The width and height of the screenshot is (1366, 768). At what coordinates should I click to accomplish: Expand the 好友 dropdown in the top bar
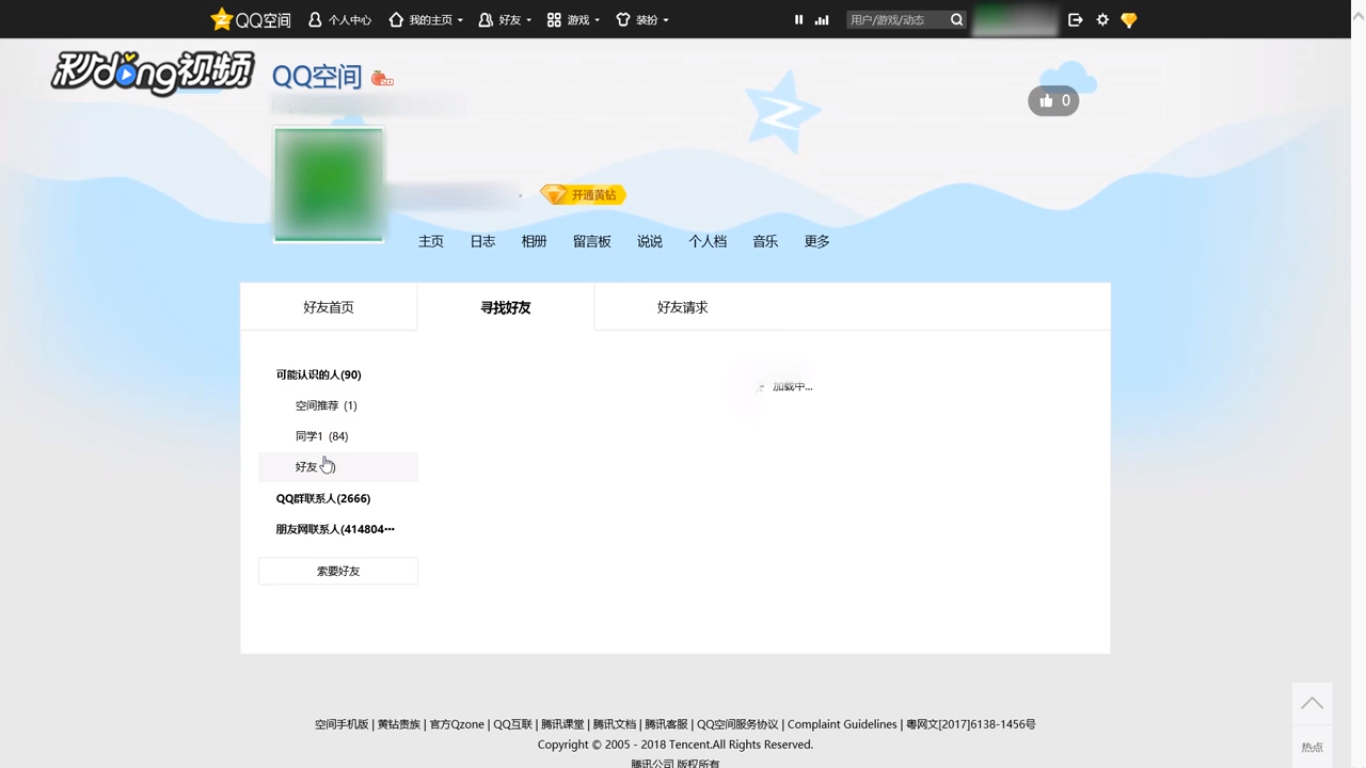(505, 20)
